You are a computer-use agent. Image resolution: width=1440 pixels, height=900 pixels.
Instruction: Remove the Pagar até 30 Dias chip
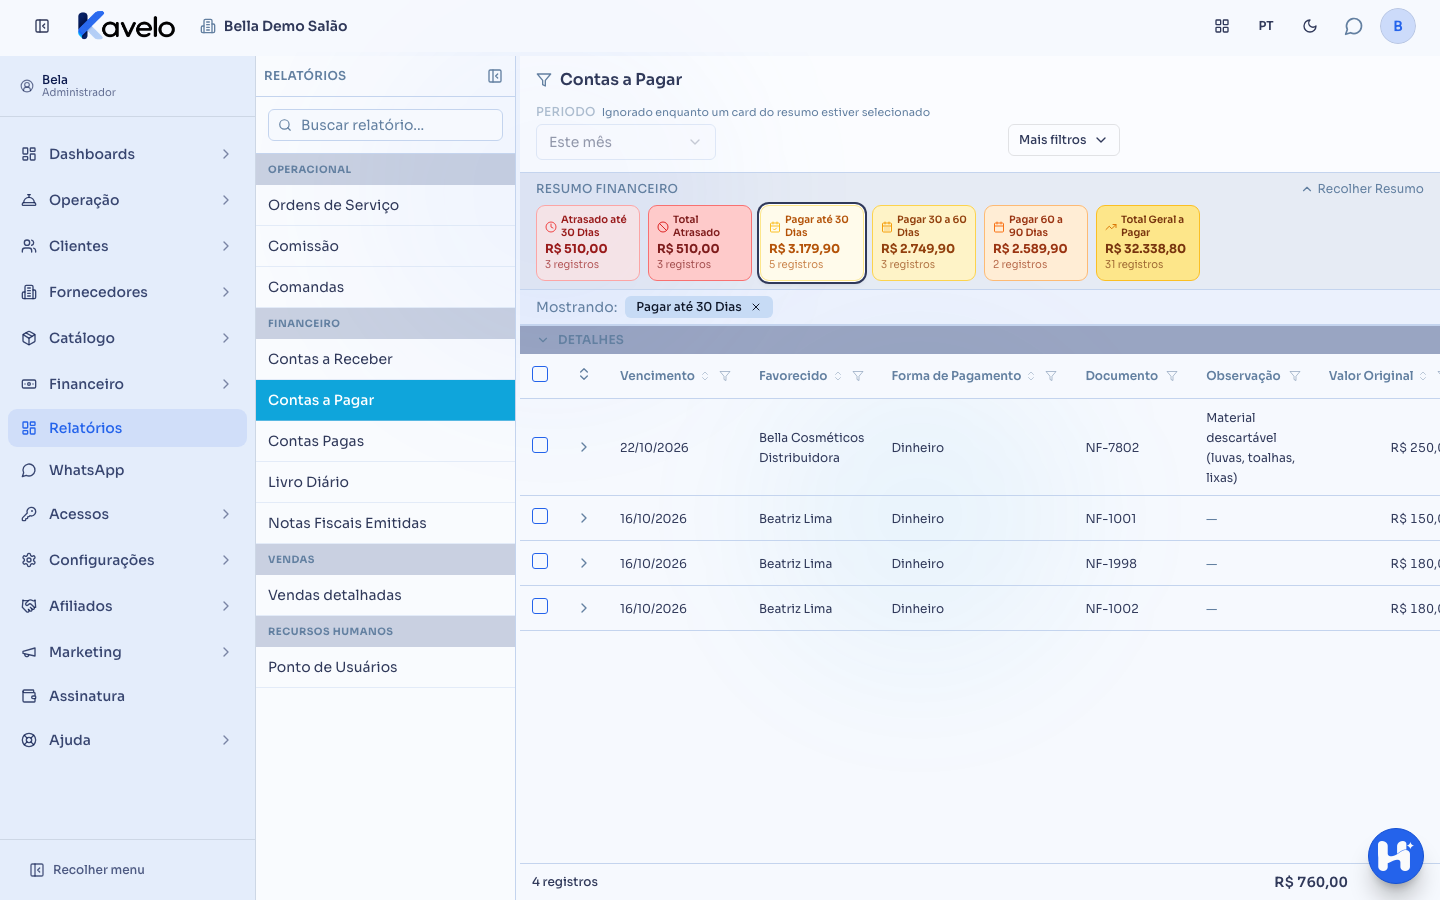point(756,307)
